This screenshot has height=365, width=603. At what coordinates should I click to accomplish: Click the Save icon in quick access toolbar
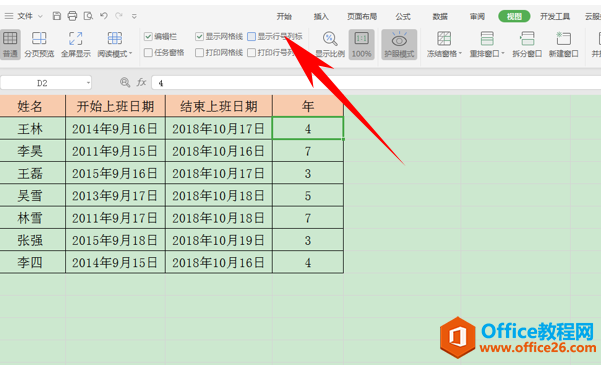tap(57, 16)
